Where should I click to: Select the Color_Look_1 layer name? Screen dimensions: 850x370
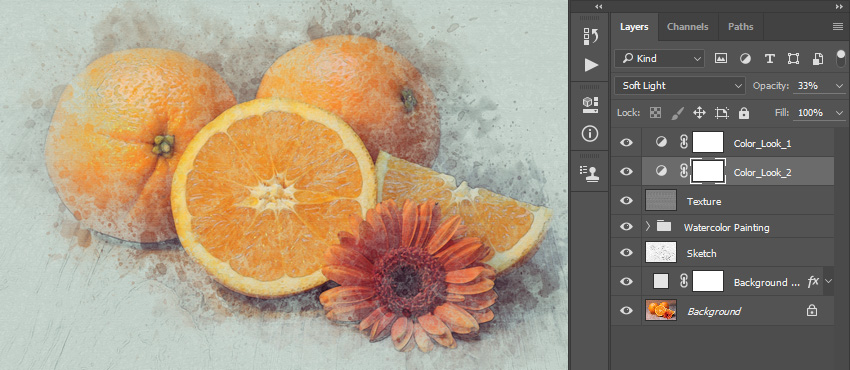pyautogui.click(x=762, y=144)
